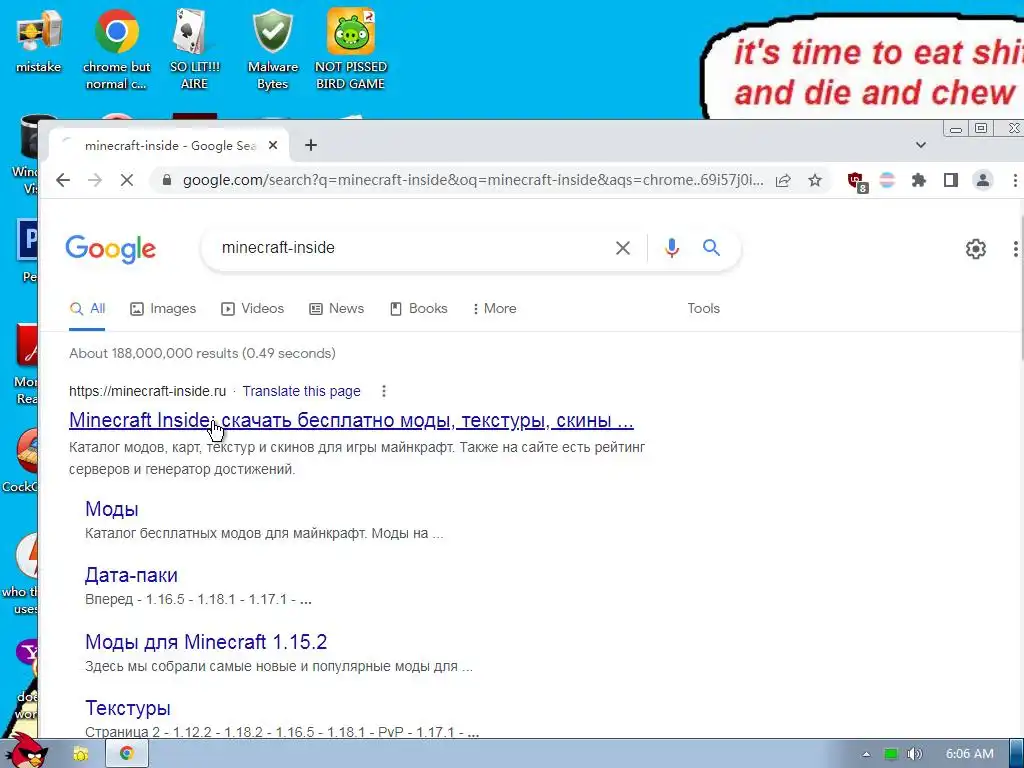Screen dimensions: 1024x768
Task: Open the Моды для Minecraft 1.15.2 sitelink
Action: click(206, 642)
